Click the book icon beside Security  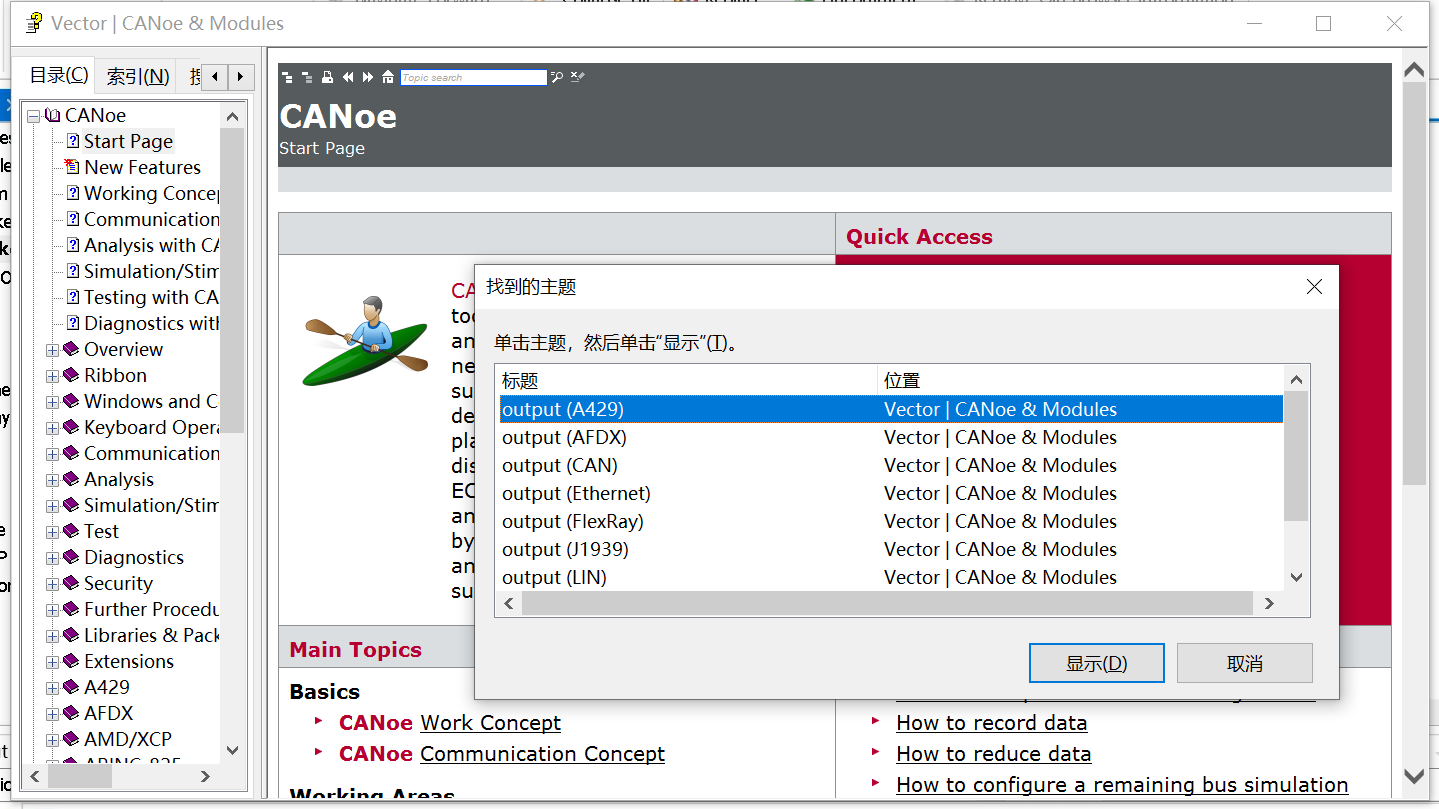(x=71, y=583)
